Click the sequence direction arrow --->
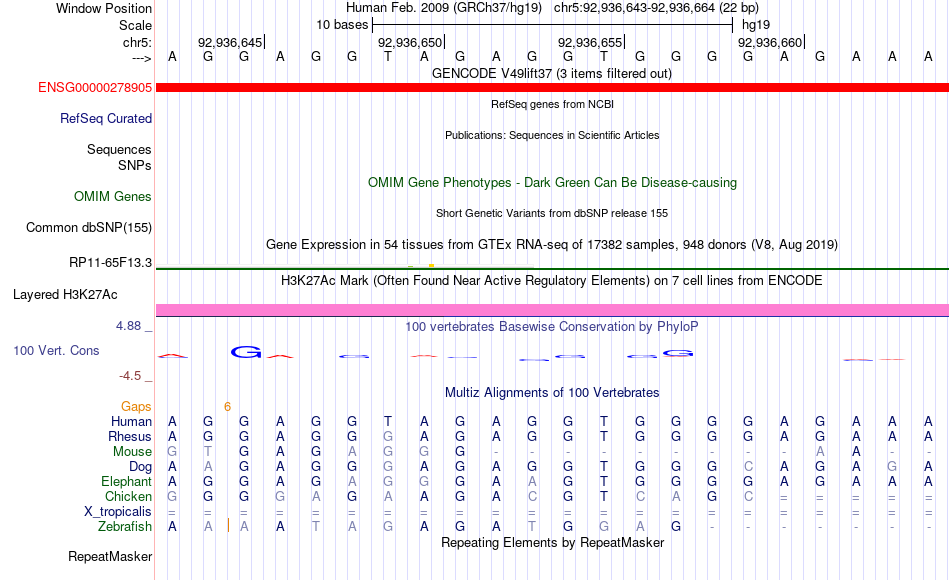The width and height of the screenshot is (950, 580). tap(141, 58)
